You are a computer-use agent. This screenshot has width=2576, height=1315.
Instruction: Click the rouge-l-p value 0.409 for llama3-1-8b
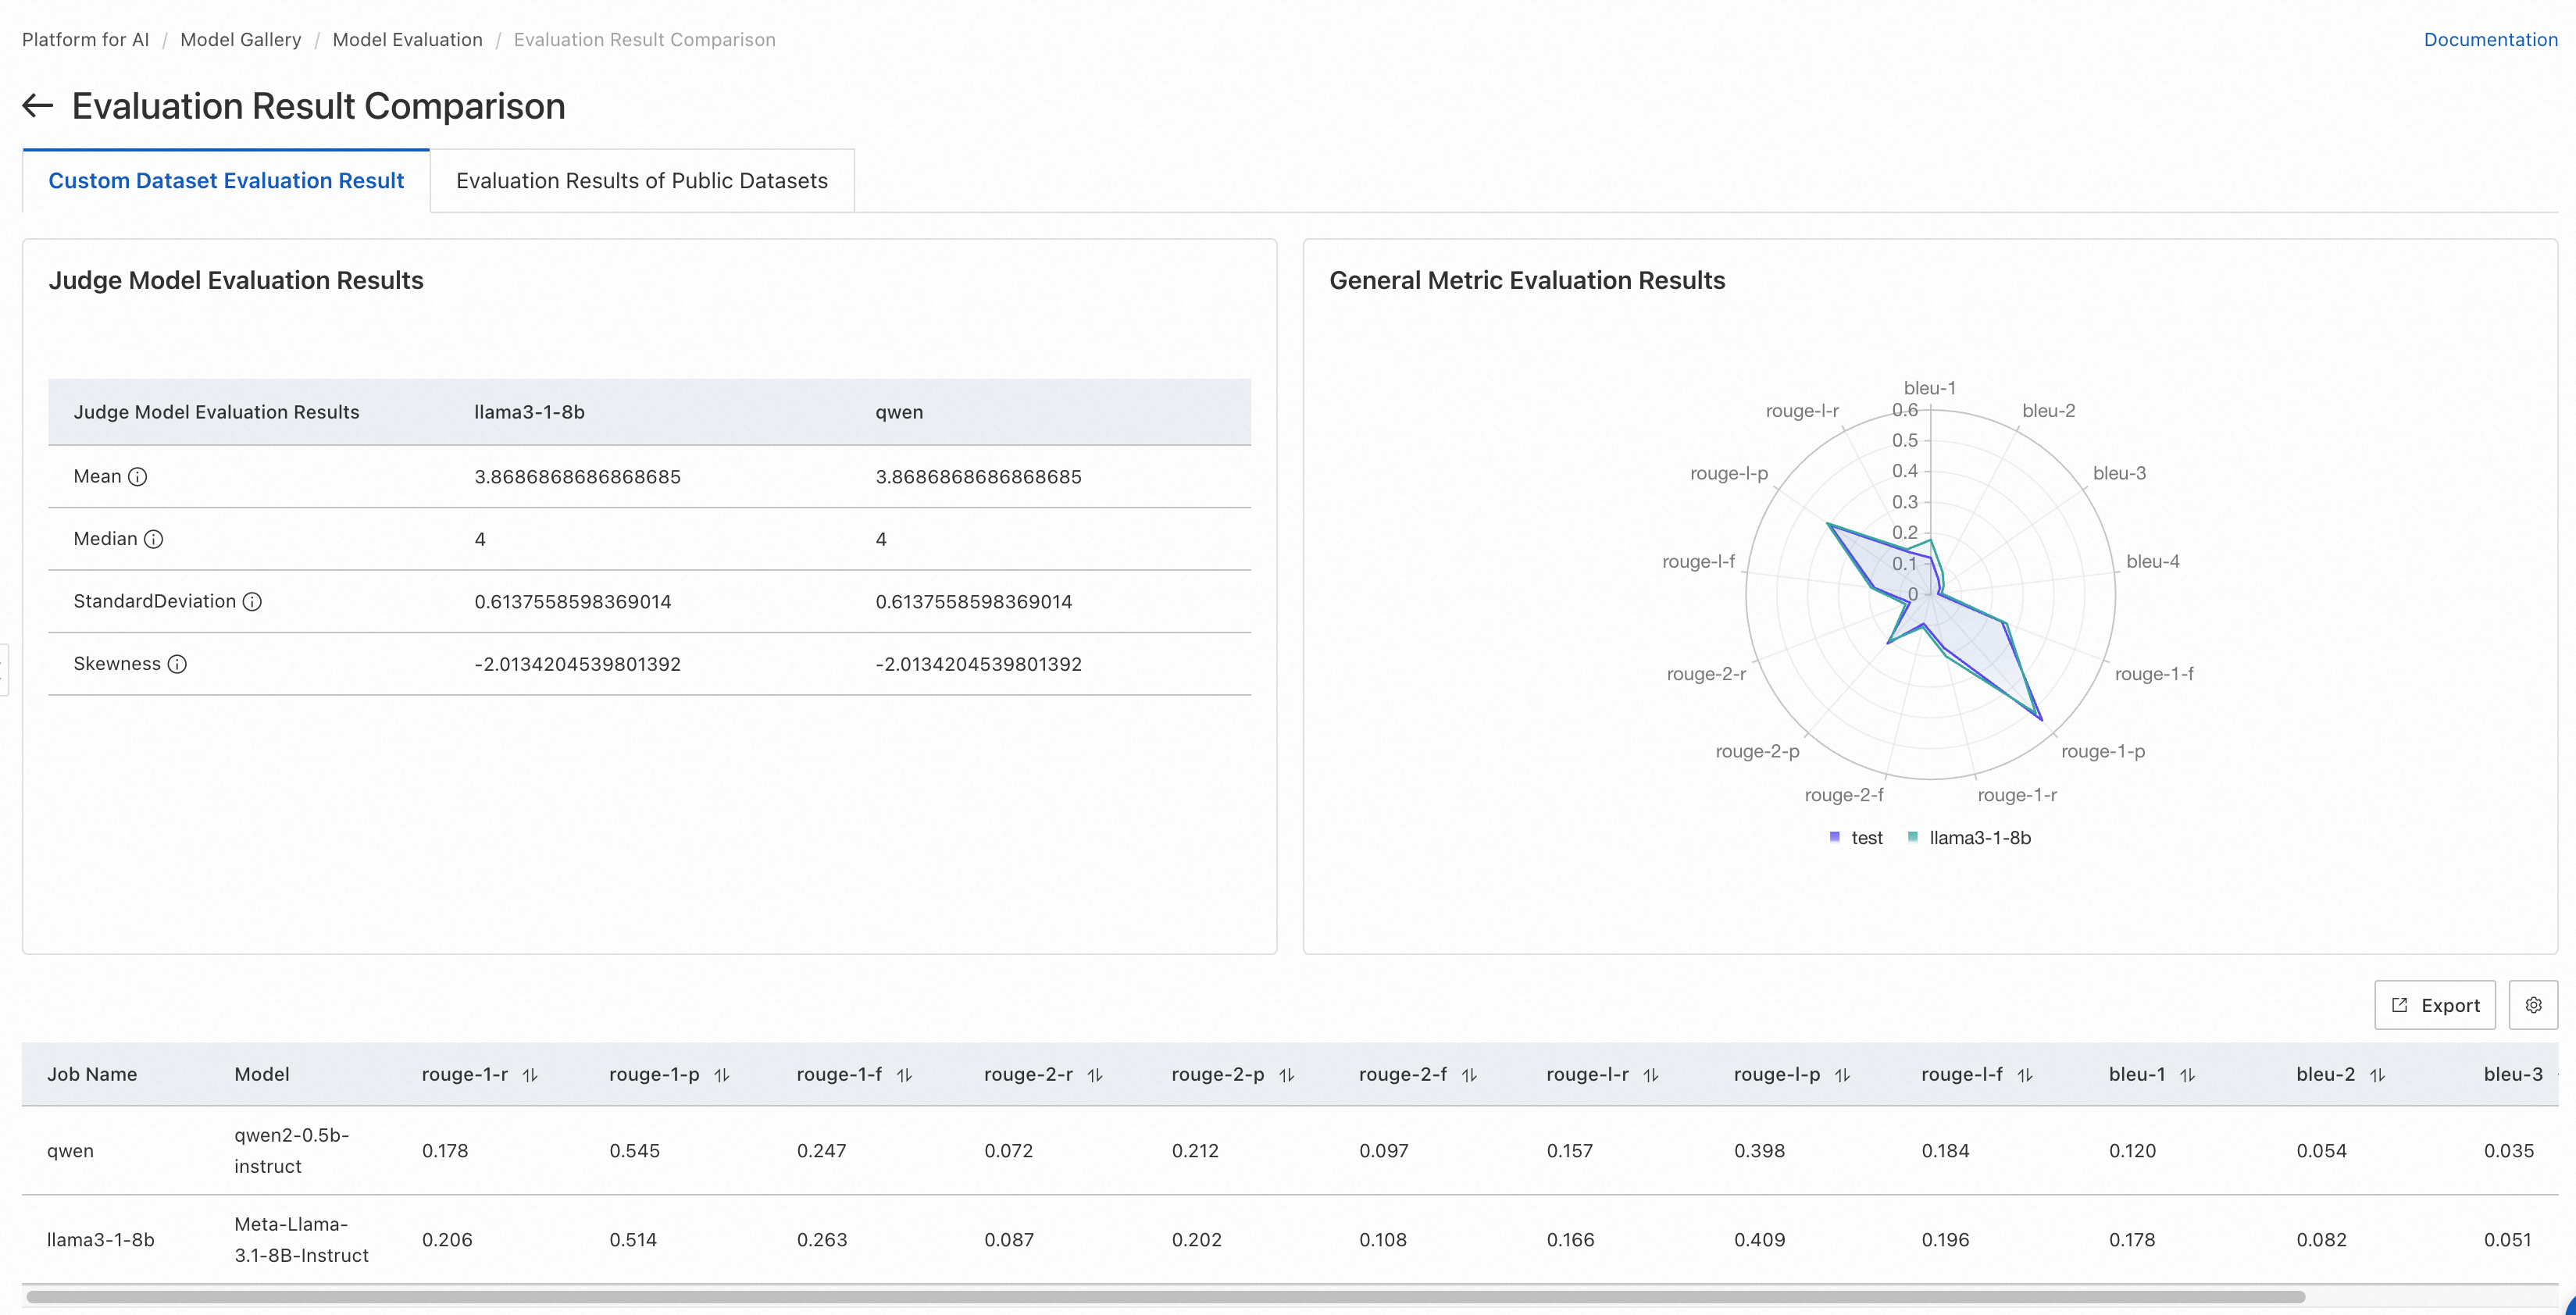(x=1759, y=1240)
